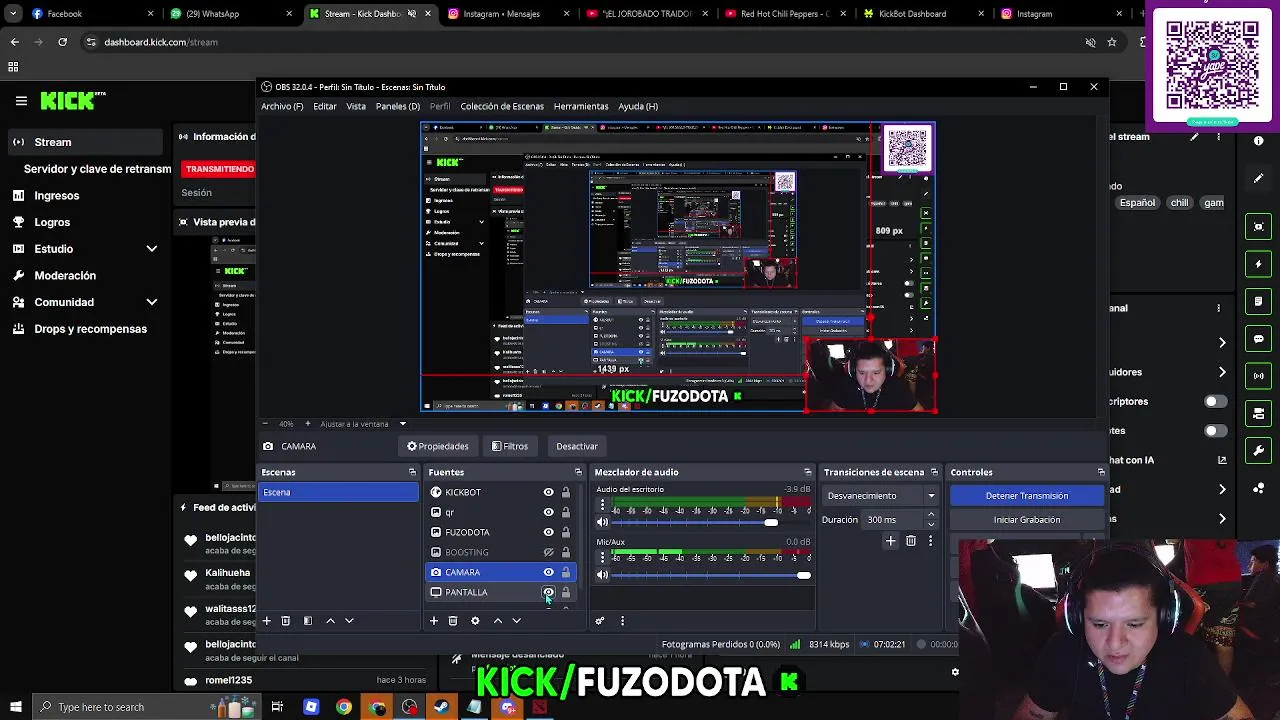Open stream info icon in Kick right sidebar
The height and width of the screenshot is (720, 1280).
click(1259, 141)
